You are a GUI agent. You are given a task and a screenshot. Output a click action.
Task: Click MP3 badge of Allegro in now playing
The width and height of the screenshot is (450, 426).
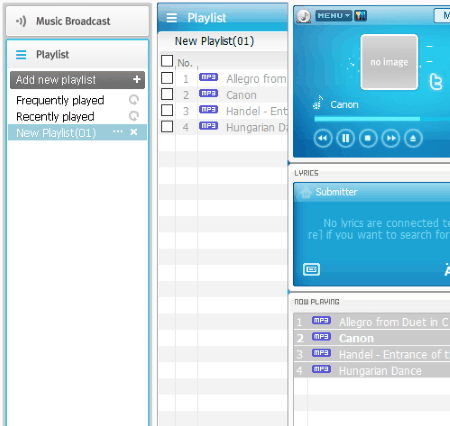click(x=321, y=321)
